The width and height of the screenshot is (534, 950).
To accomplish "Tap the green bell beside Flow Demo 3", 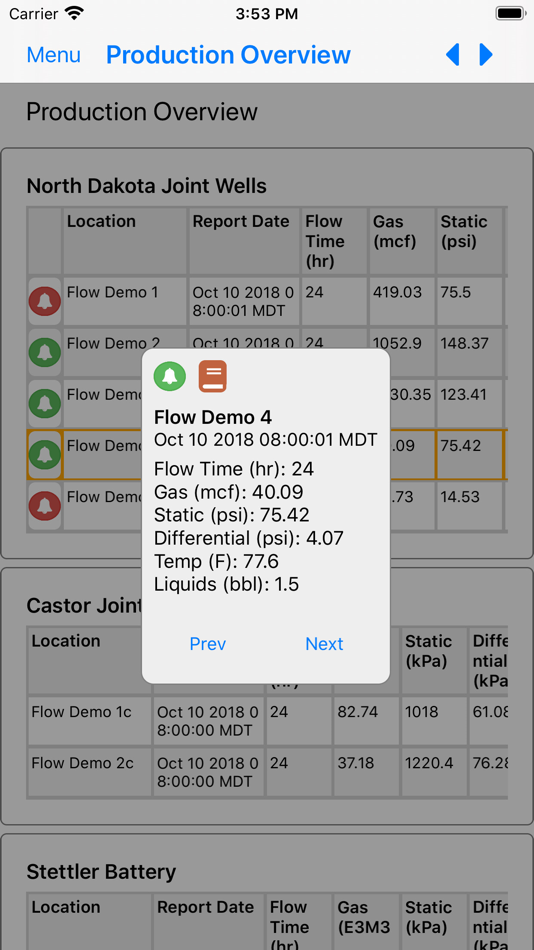I will 44,404.
